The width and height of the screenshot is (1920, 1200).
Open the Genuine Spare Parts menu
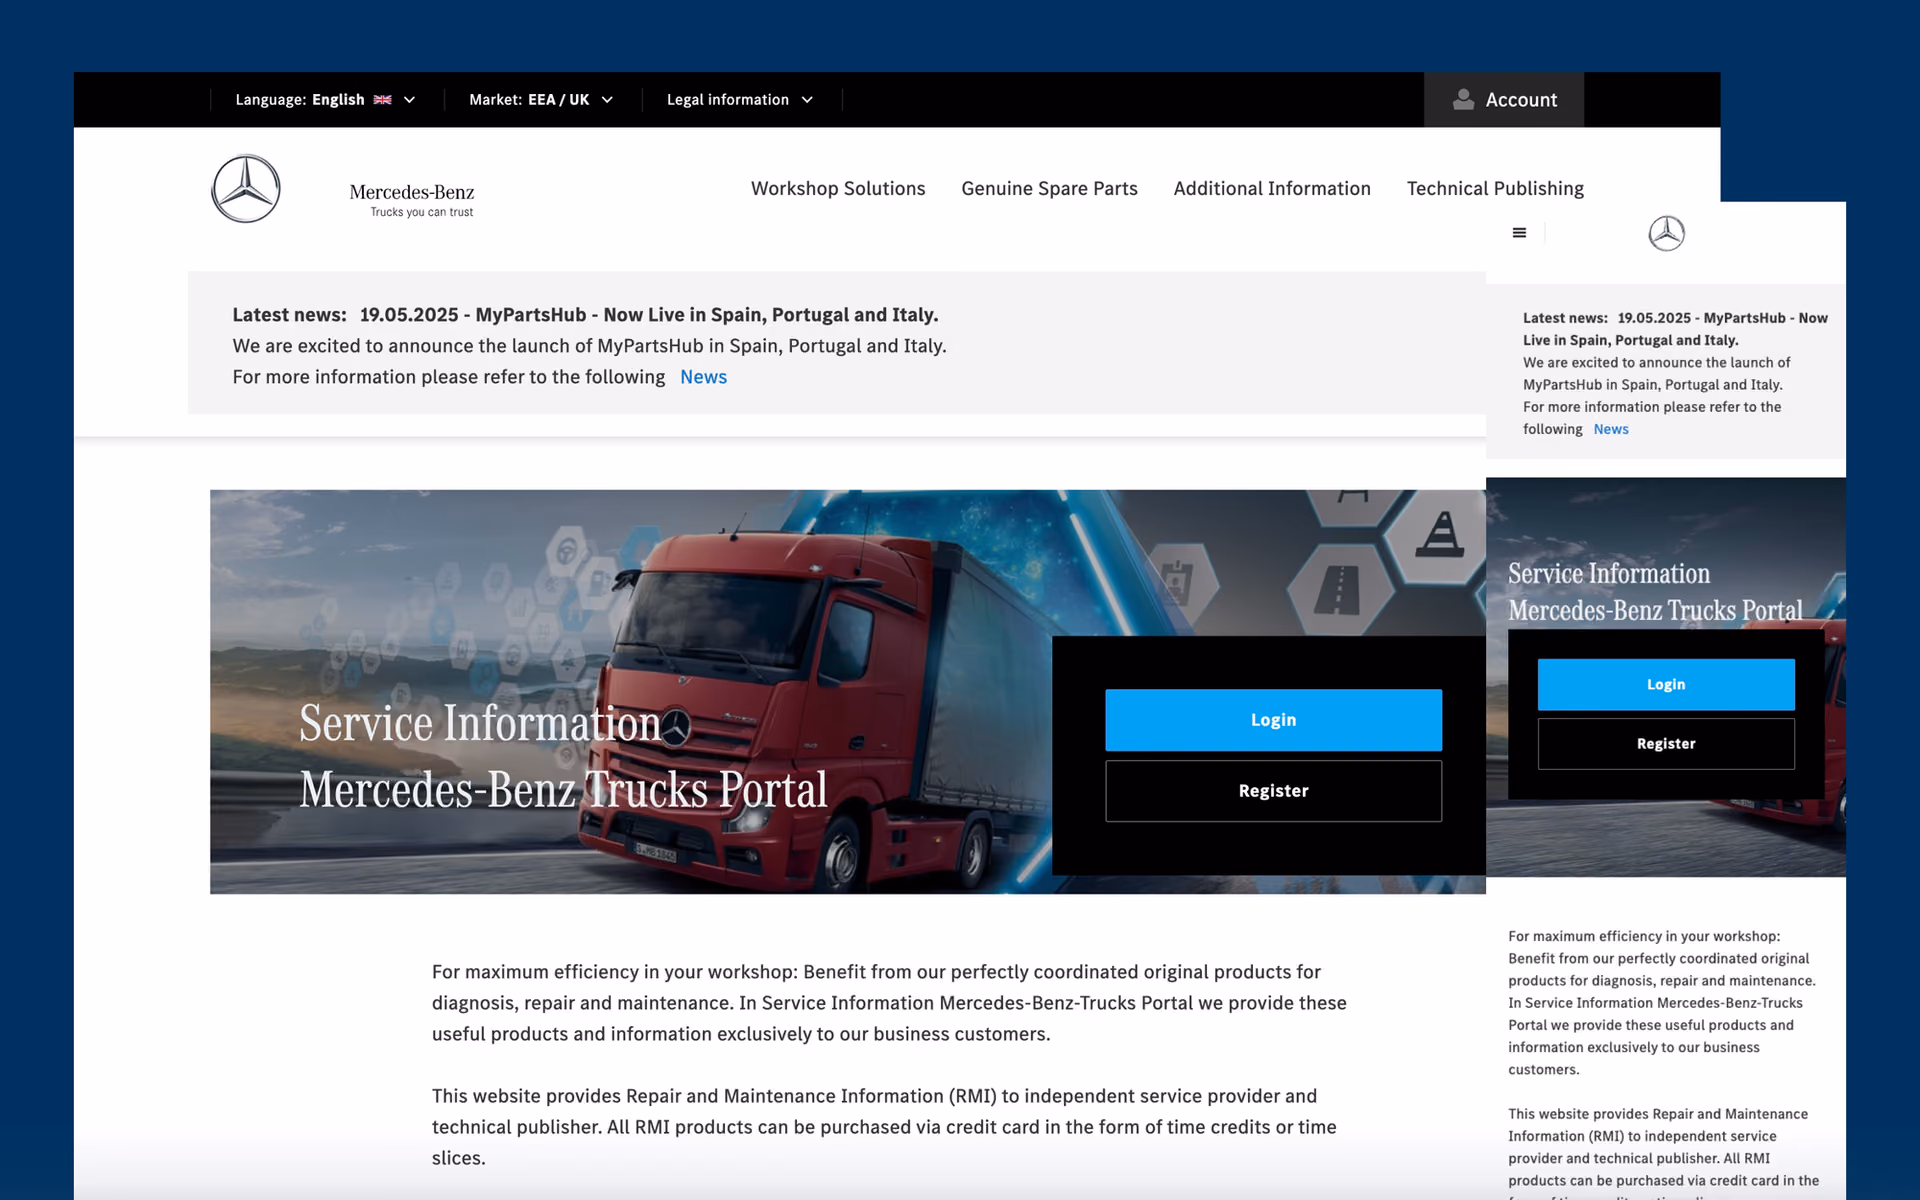pyautogui.click(x=1049, y=189)
